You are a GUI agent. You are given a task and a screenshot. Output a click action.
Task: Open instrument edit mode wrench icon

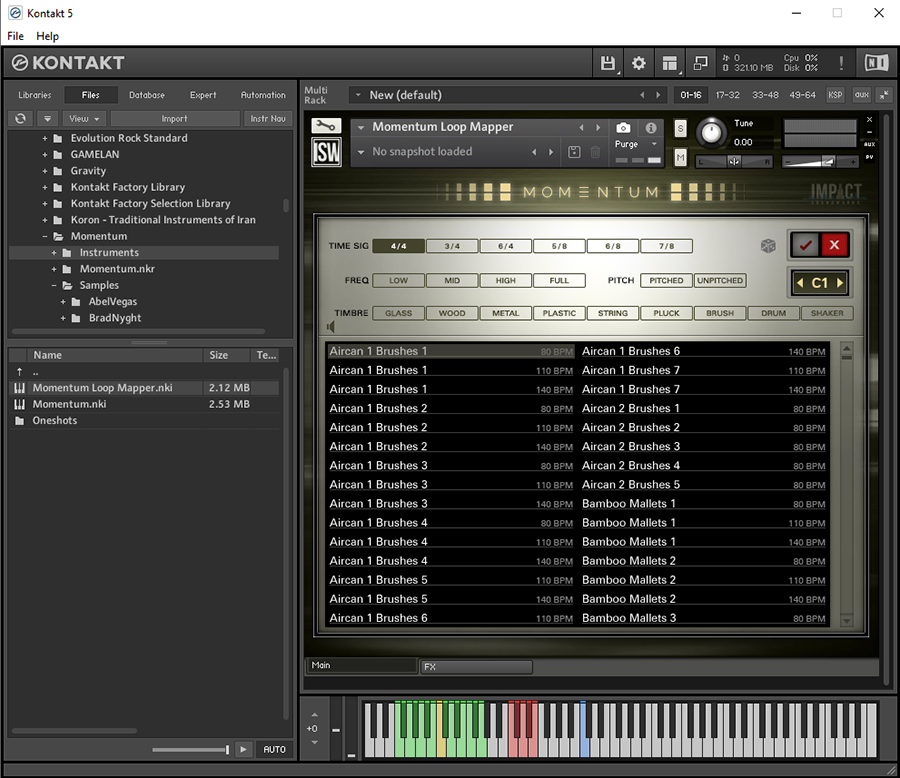(x=326, y=126)
